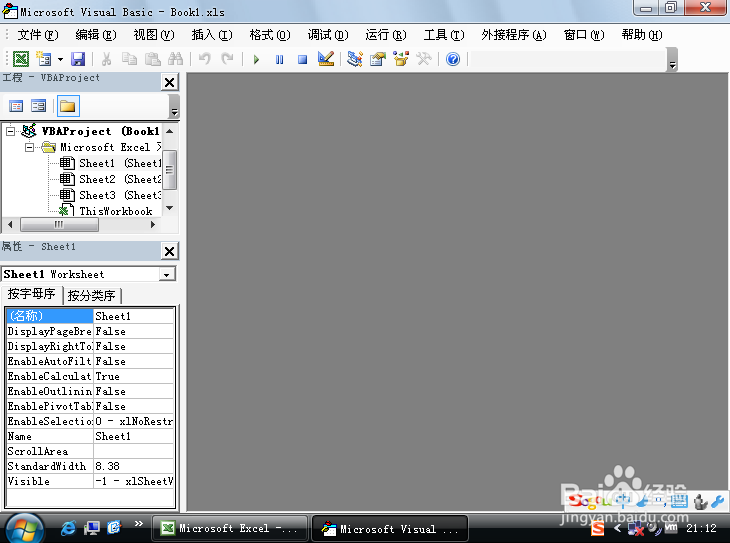730x543 pixels.
Task: Open the Toolbox hammer-wrench icon
Action: tap(424, 59)
